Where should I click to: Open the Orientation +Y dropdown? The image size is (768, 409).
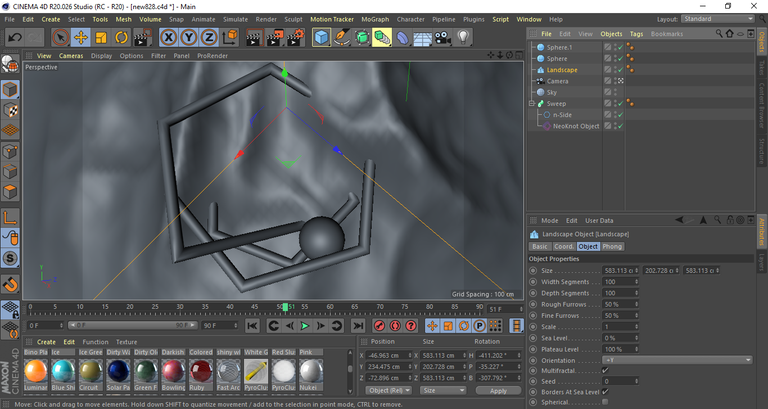tap(677, 360)
